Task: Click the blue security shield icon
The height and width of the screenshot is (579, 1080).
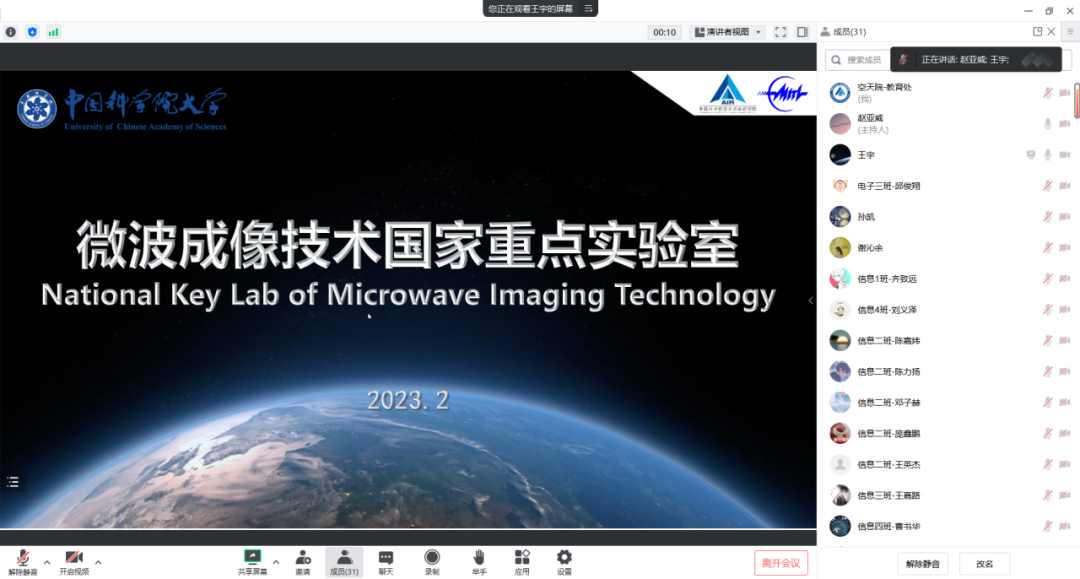Action: 32,32
